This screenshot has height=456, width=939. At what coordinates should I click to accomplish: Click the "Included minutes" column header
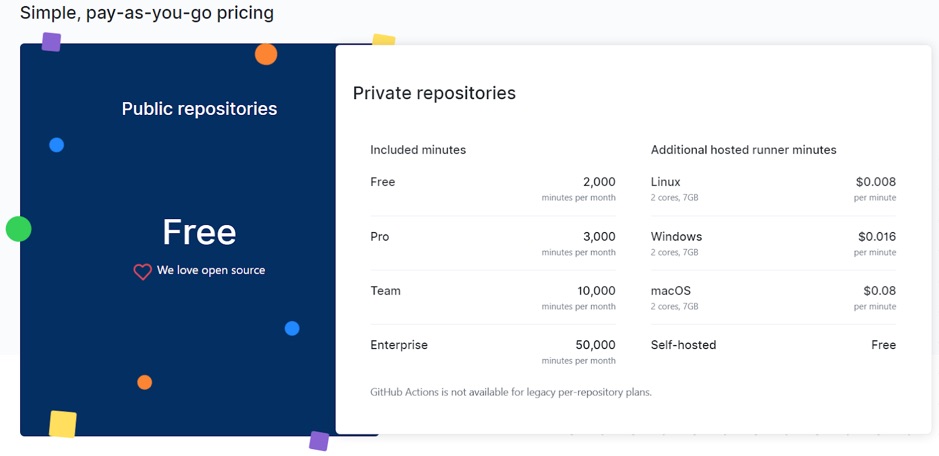[x=418, y=150]
